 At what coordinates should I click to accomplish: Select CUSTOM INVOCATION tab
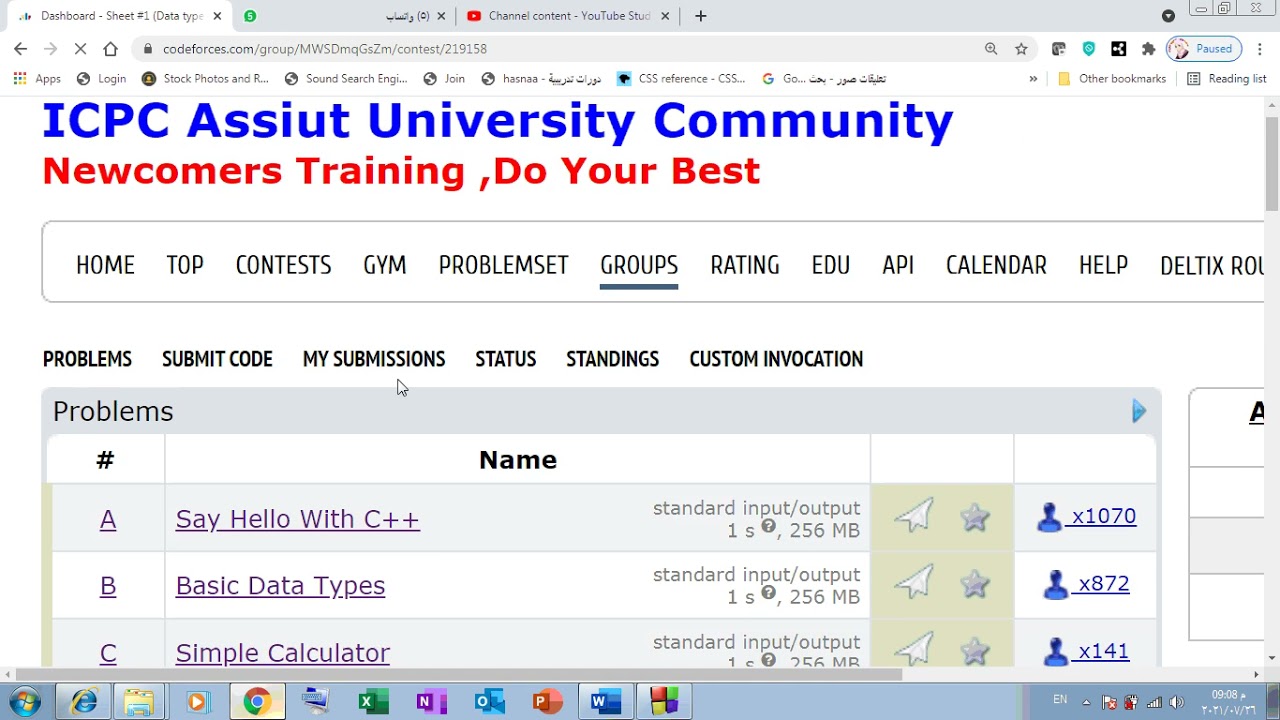click(x=776, y=359)
